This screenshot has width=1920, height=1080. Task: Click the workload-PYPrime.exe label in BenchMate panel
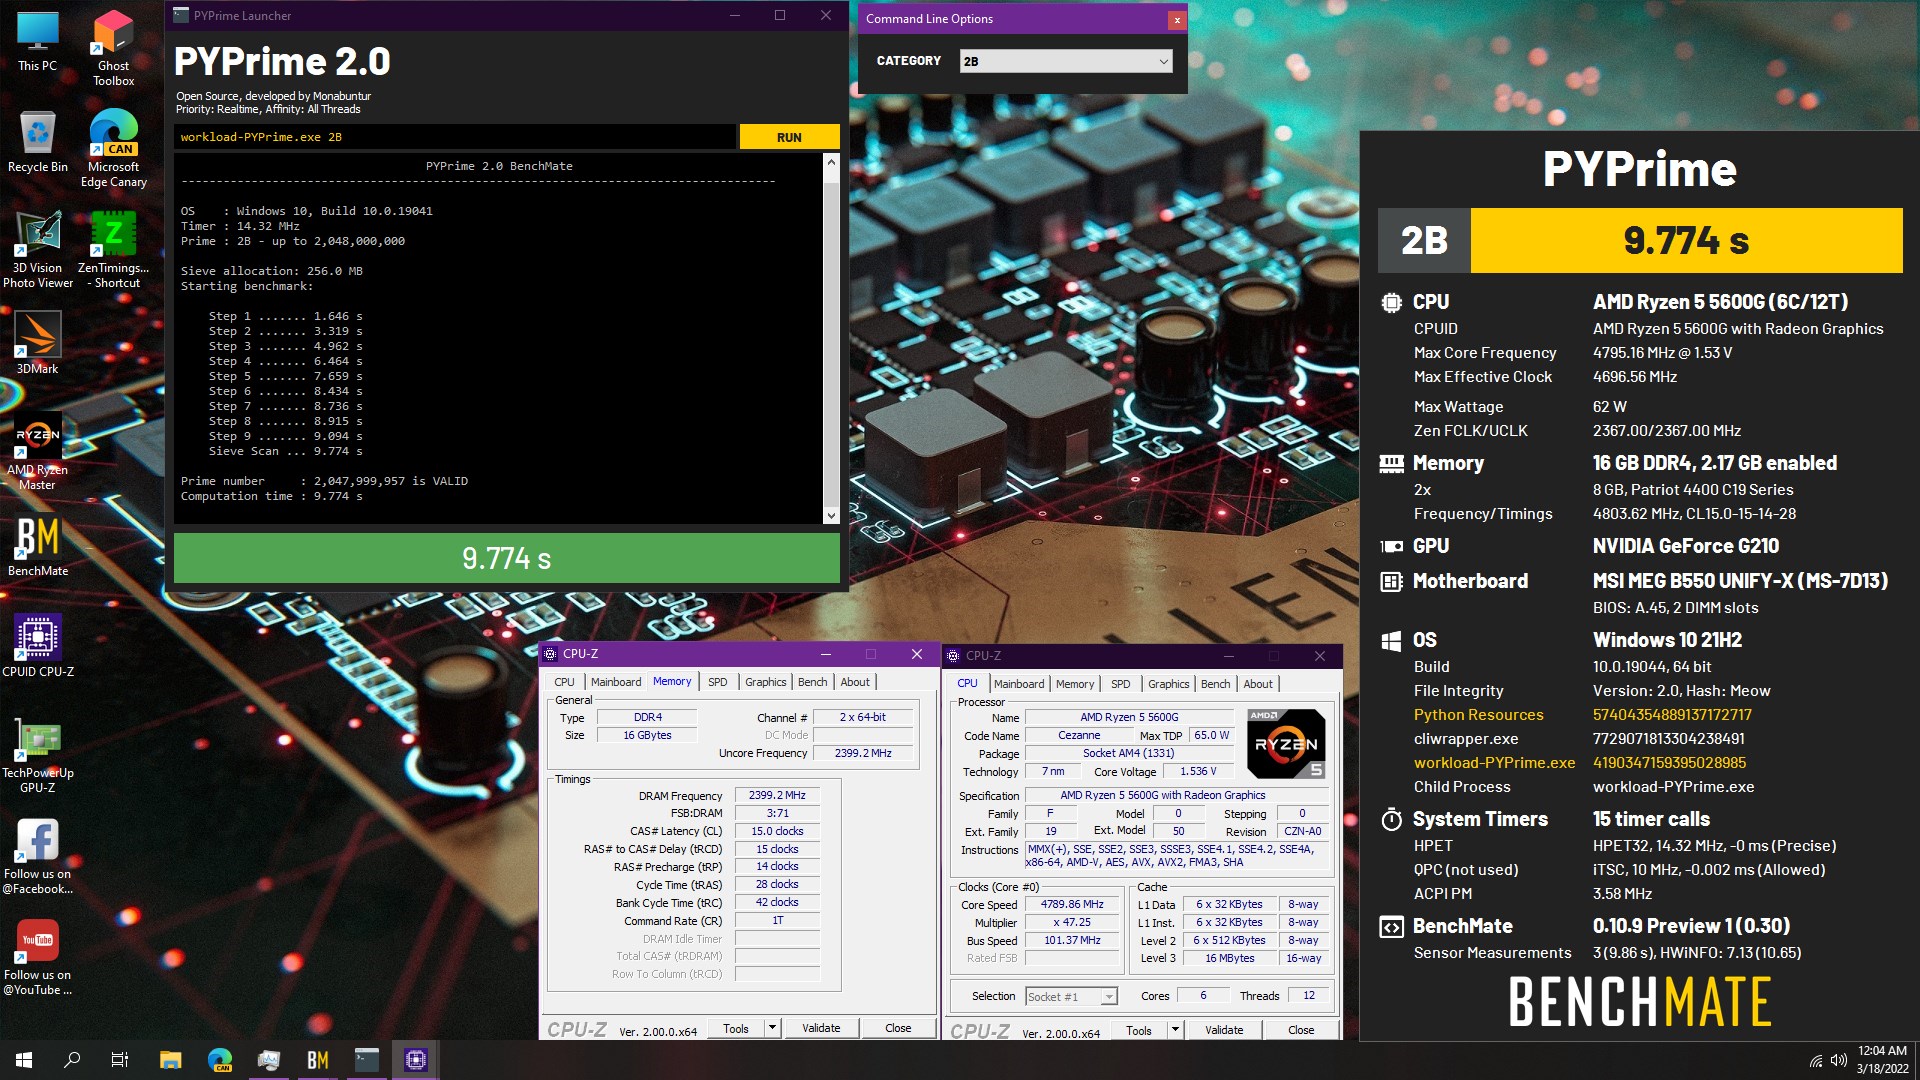(x=1494, y=763)
